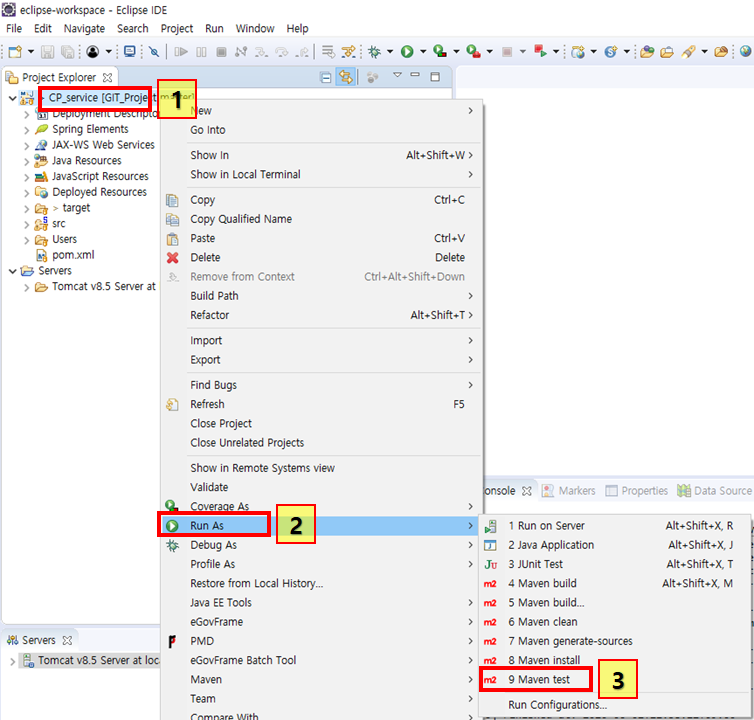Toggle Use Step Filters toolbar button
This screenshot has width=754, height=720.
pyautogui.click(x=348, y=51)
